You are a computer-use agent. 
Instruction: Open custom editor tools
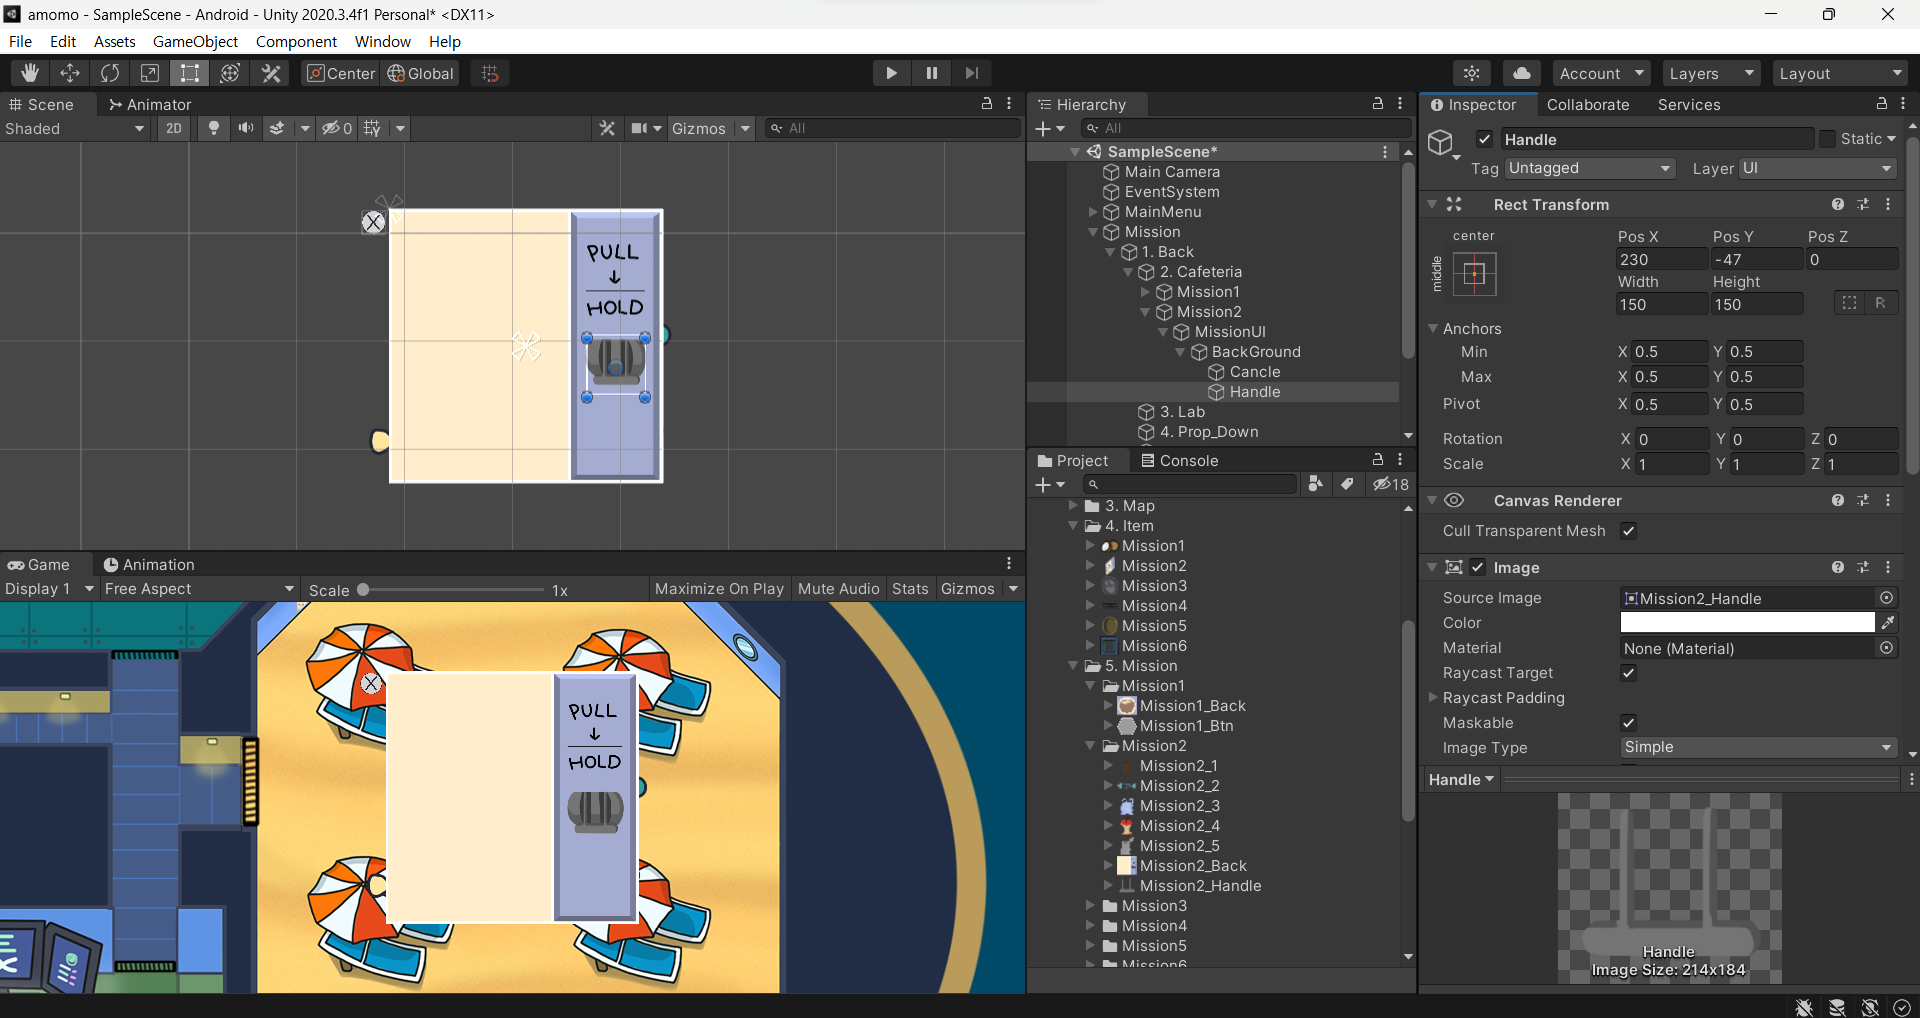click(x=271, y=73)
